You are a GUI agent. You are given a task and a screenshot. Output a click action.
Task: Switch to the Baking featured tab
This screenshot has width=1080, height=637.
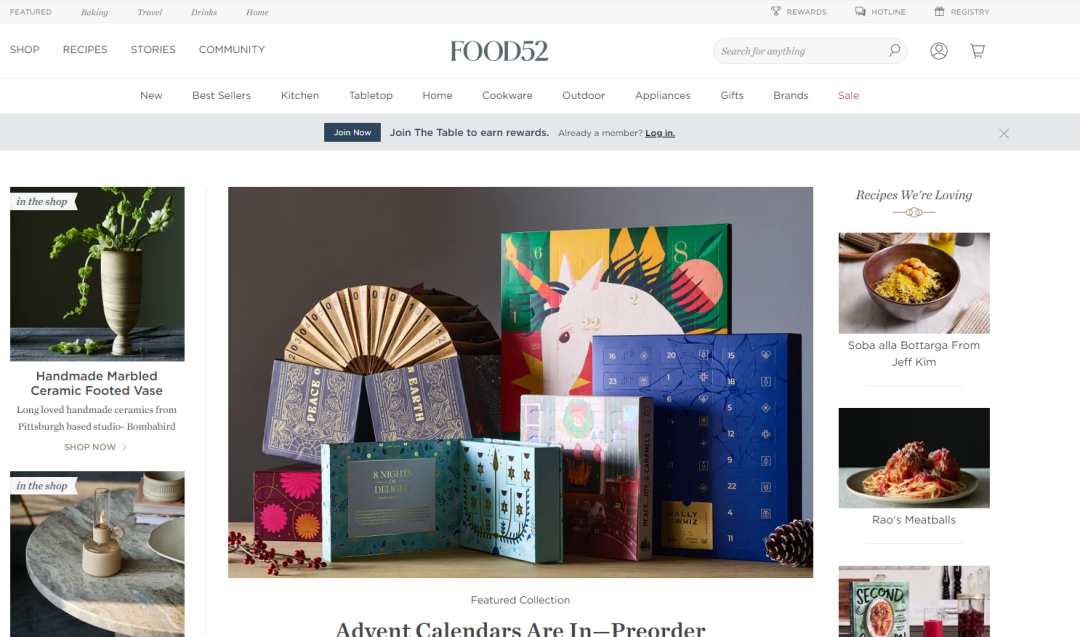(94, 12)
